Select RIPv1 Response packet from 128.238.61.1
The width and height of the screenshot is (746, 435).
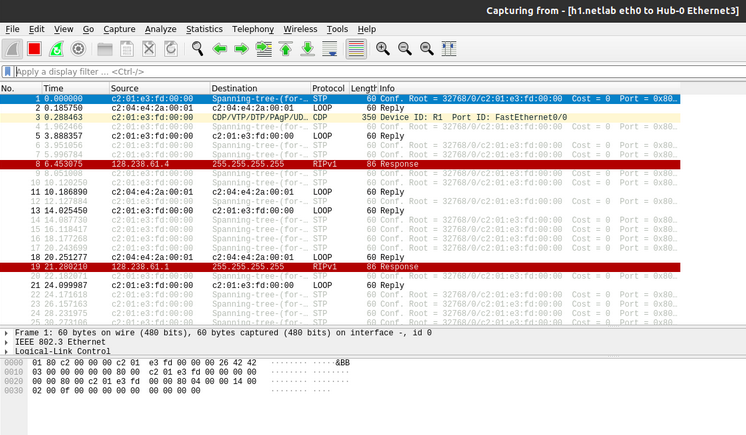pyautogui.click(x=340, y=267)
